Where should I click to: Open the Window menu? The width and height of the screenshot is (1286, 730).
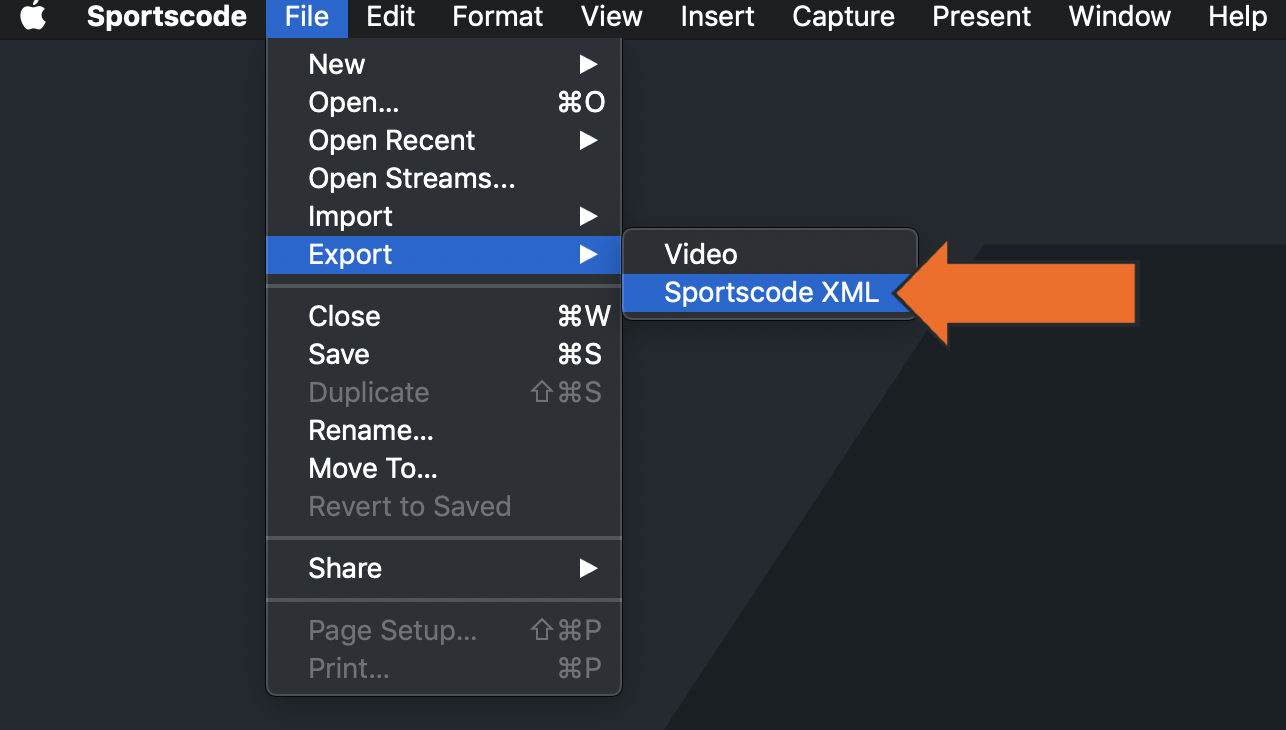pyautogui.click(x=1119, y=16)
